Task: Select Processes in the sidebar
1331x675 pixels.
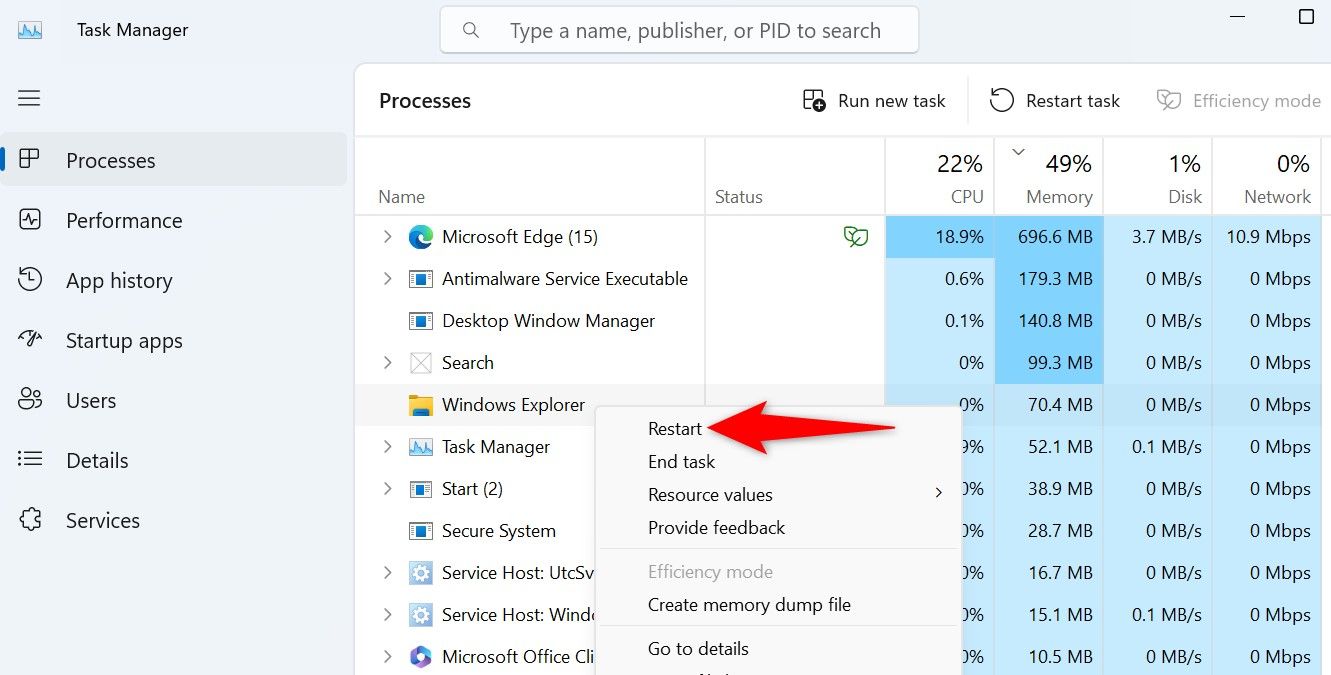Action: 110,160
